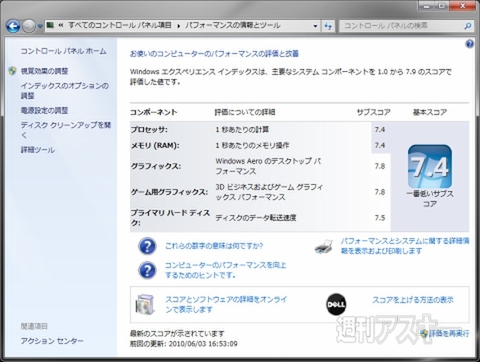Click 1 秒あたりのメモリ操作 description

[x=252, y=145]
